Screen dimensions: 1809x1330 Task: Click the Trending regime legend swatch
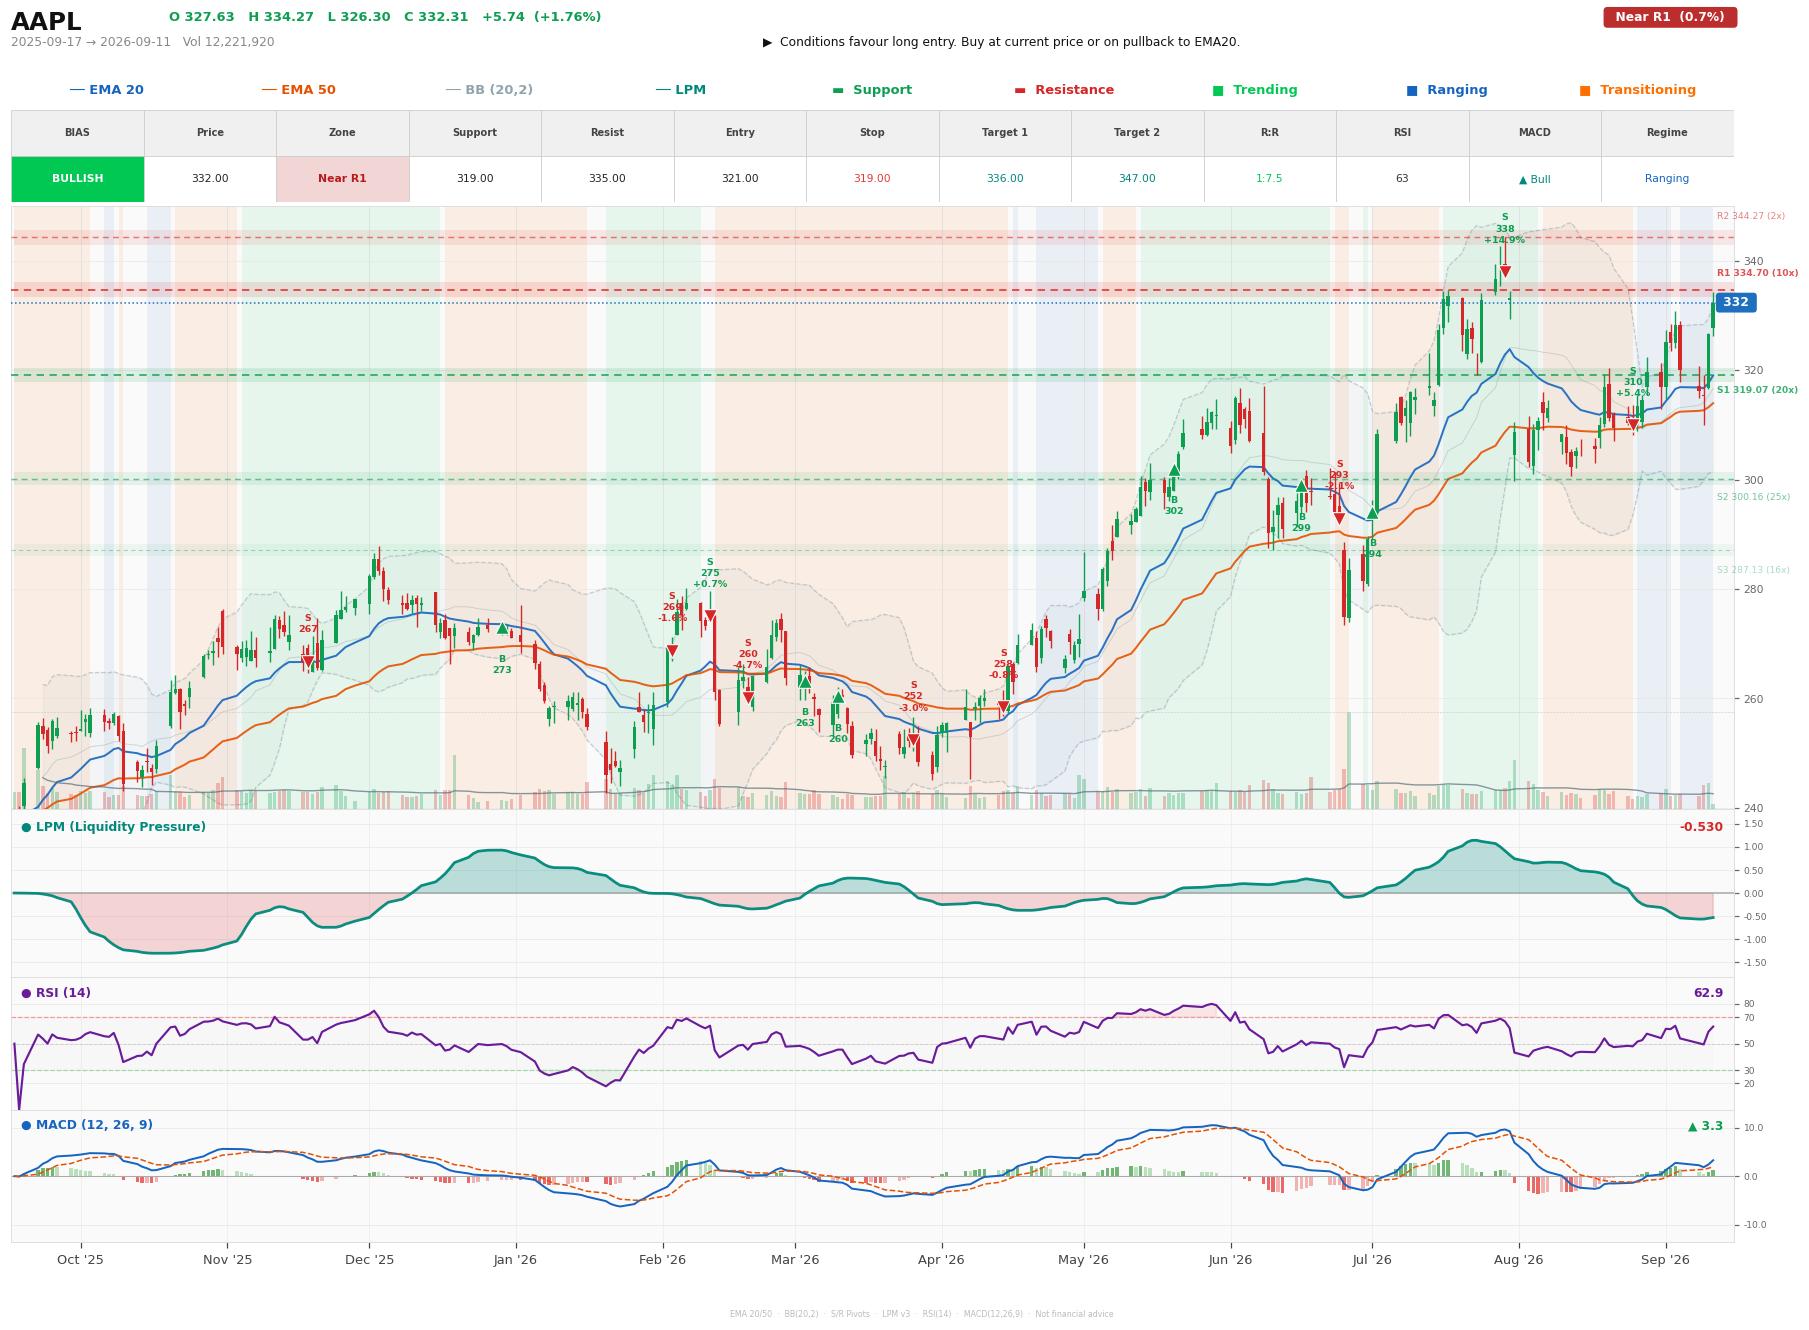click(x=1218, y=90)
